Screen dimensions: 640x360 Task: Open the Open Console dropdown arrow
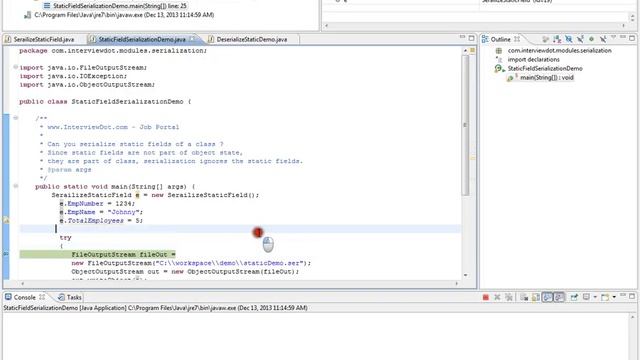point(614,297)
